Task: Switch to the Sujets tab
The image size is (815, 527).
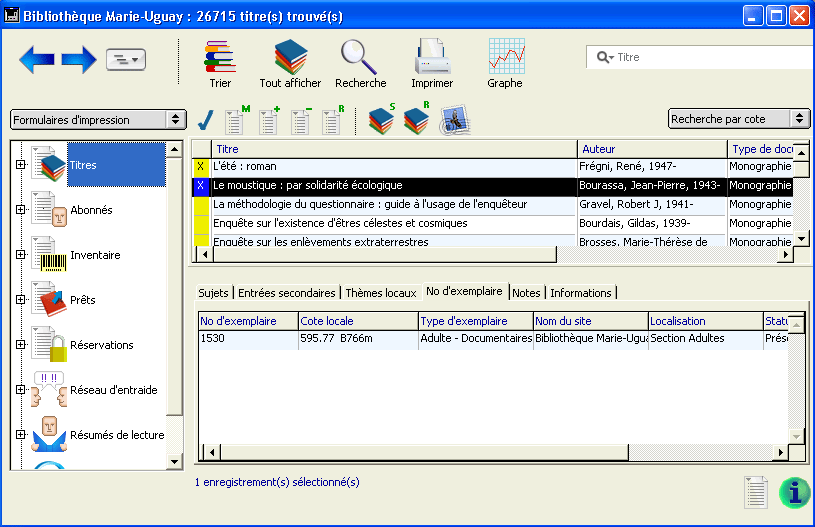Action: tap(213, 293)
